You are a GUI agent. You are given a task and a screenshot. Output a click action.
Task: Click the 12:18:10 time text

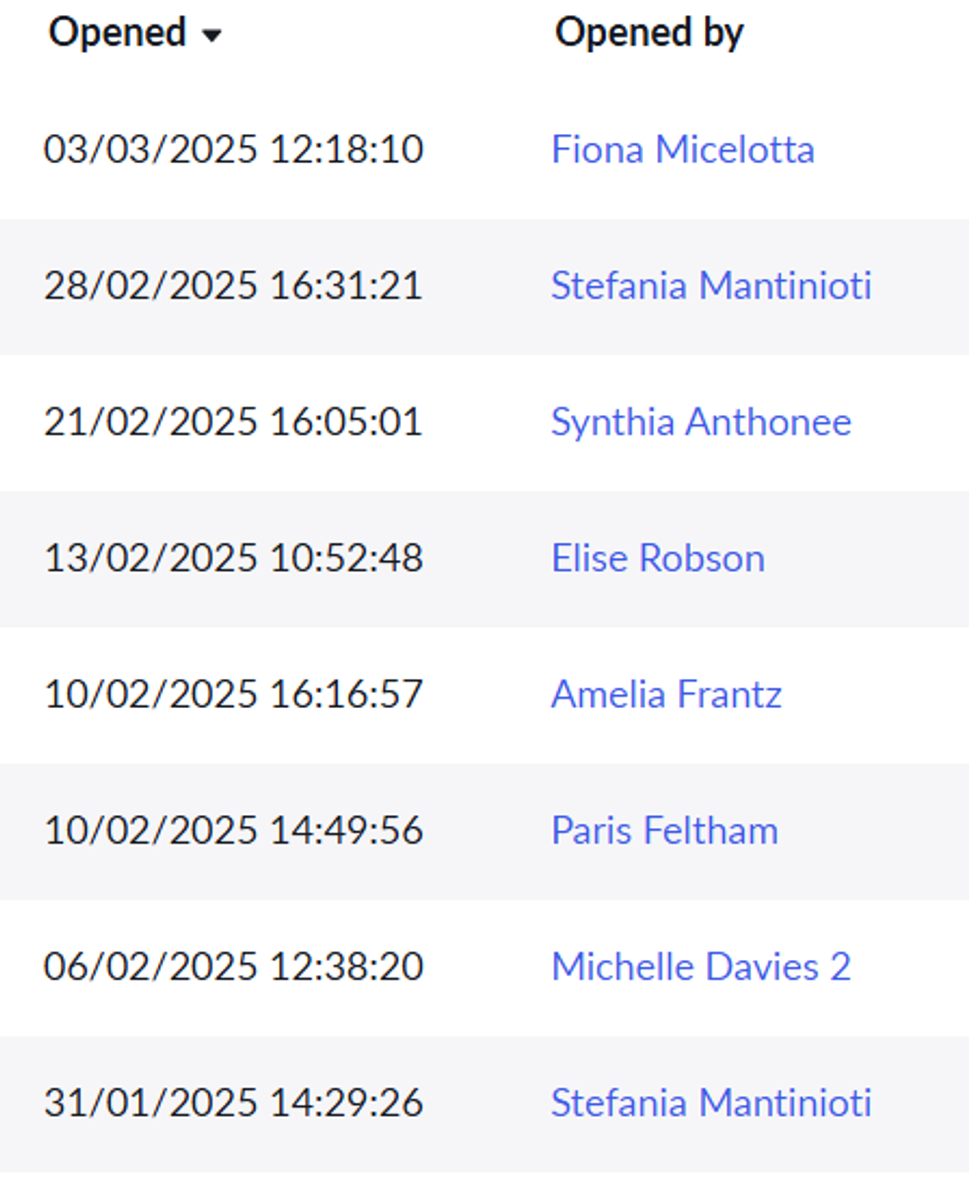point(346,150)
